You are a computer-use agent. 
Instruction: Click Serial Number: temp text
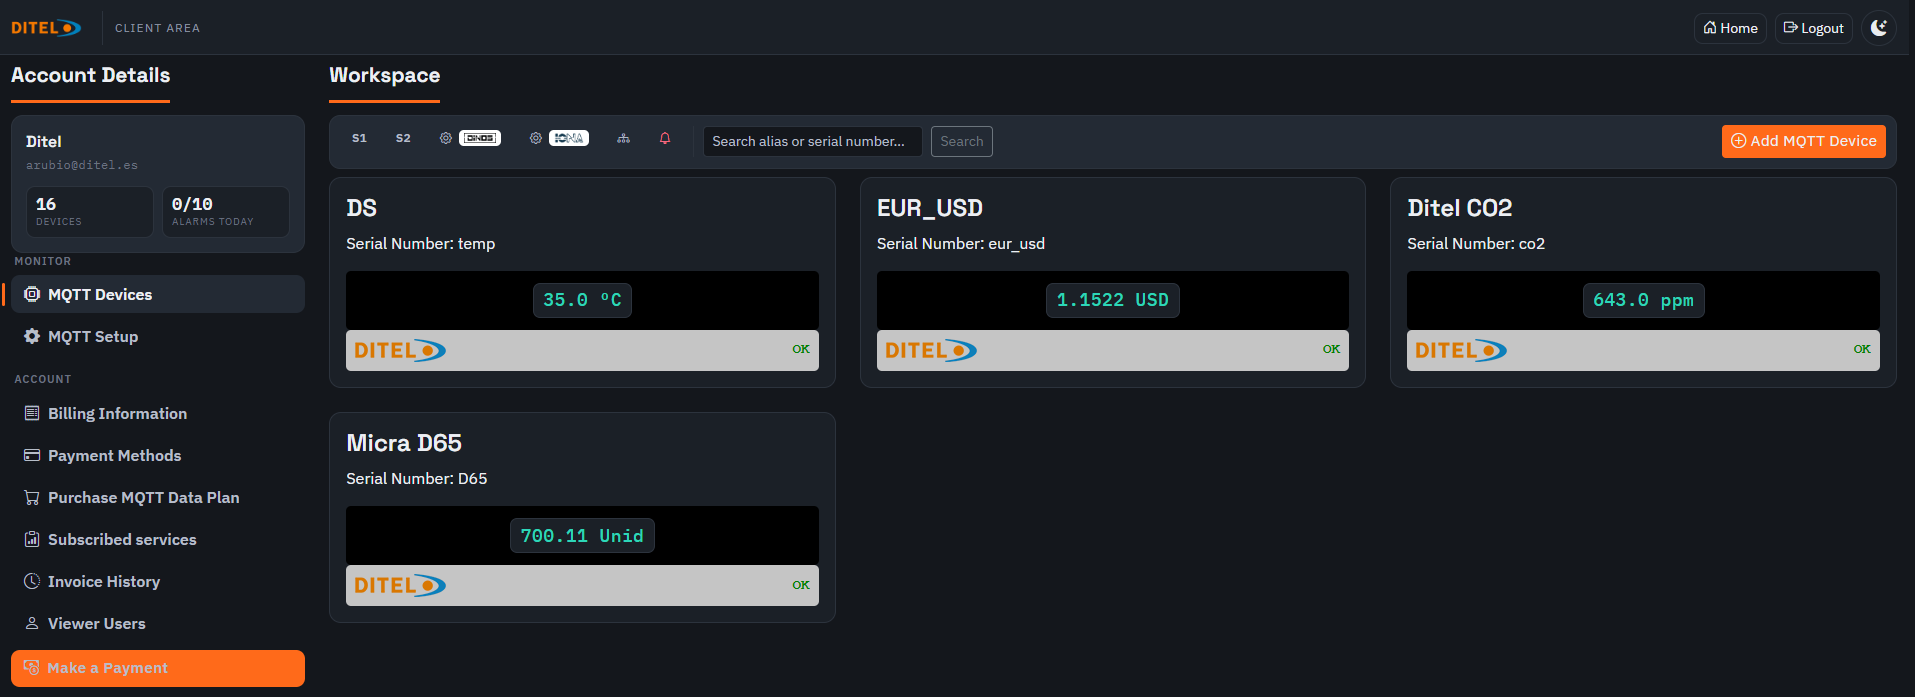(x=421, y=243)
